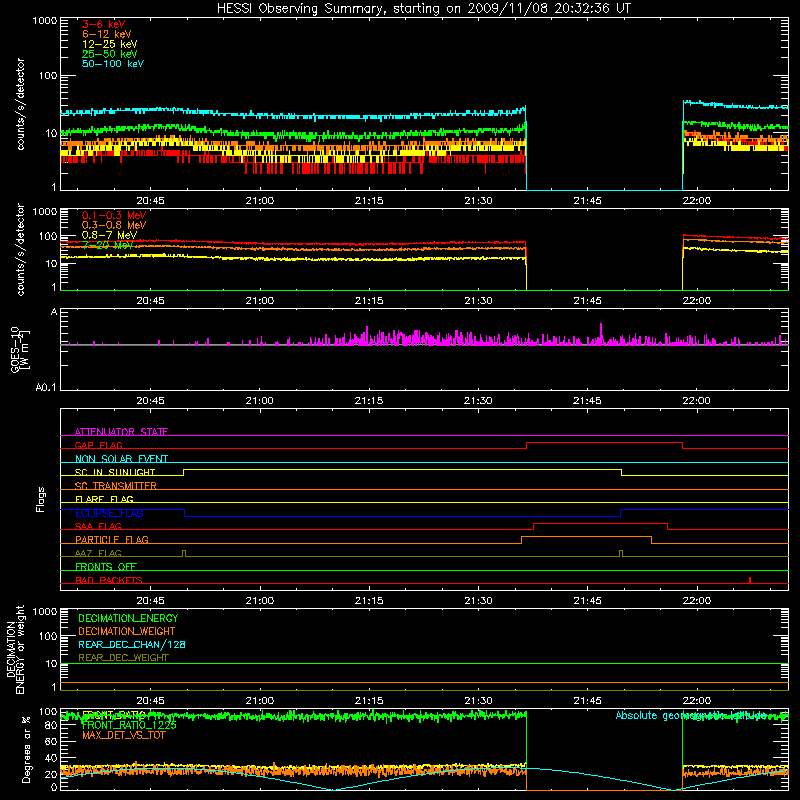Select the ATTENUATOR_STATE flag label

[x=121, y=432]
